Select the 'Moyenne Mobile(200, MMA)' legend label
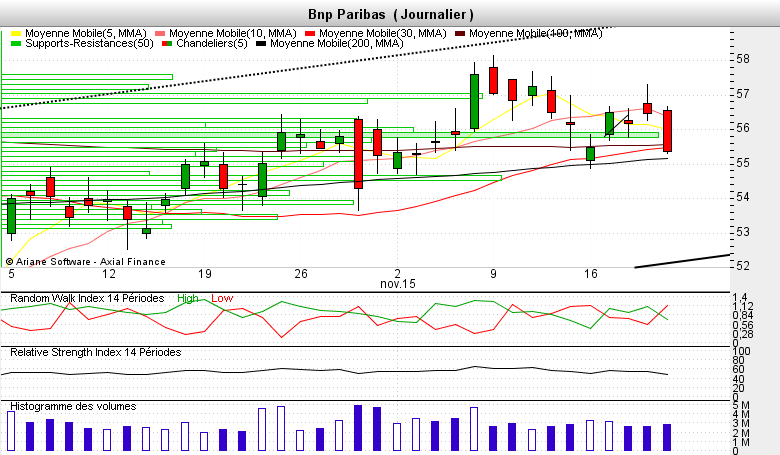This screenshot has height=455, width=780. tap(337, 43)
